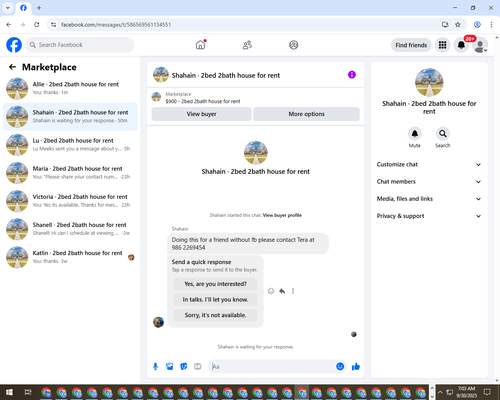Click Shahain's sender avatar beside the message
Viewport: 500px width, 400px height.
click(158, 322)
